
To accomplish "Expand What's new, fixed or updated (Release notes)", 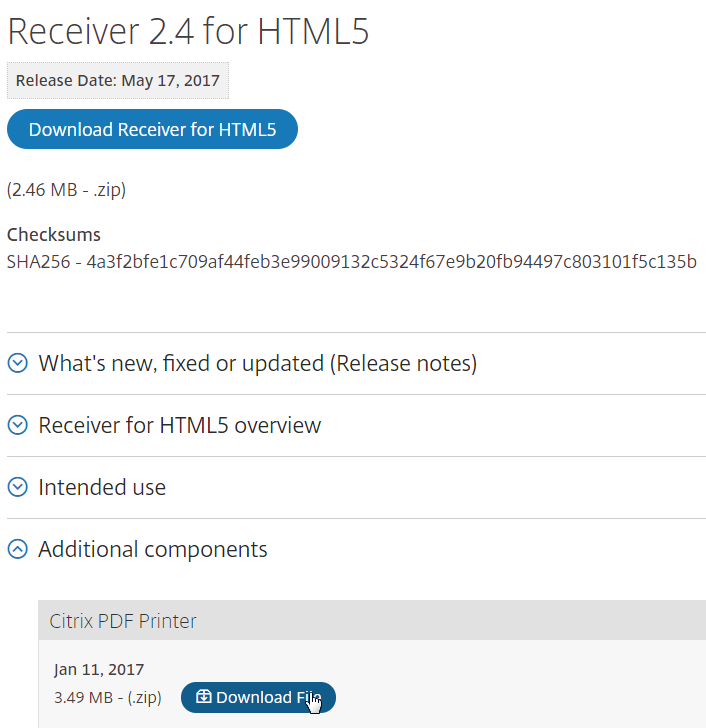I will (258, 363).
